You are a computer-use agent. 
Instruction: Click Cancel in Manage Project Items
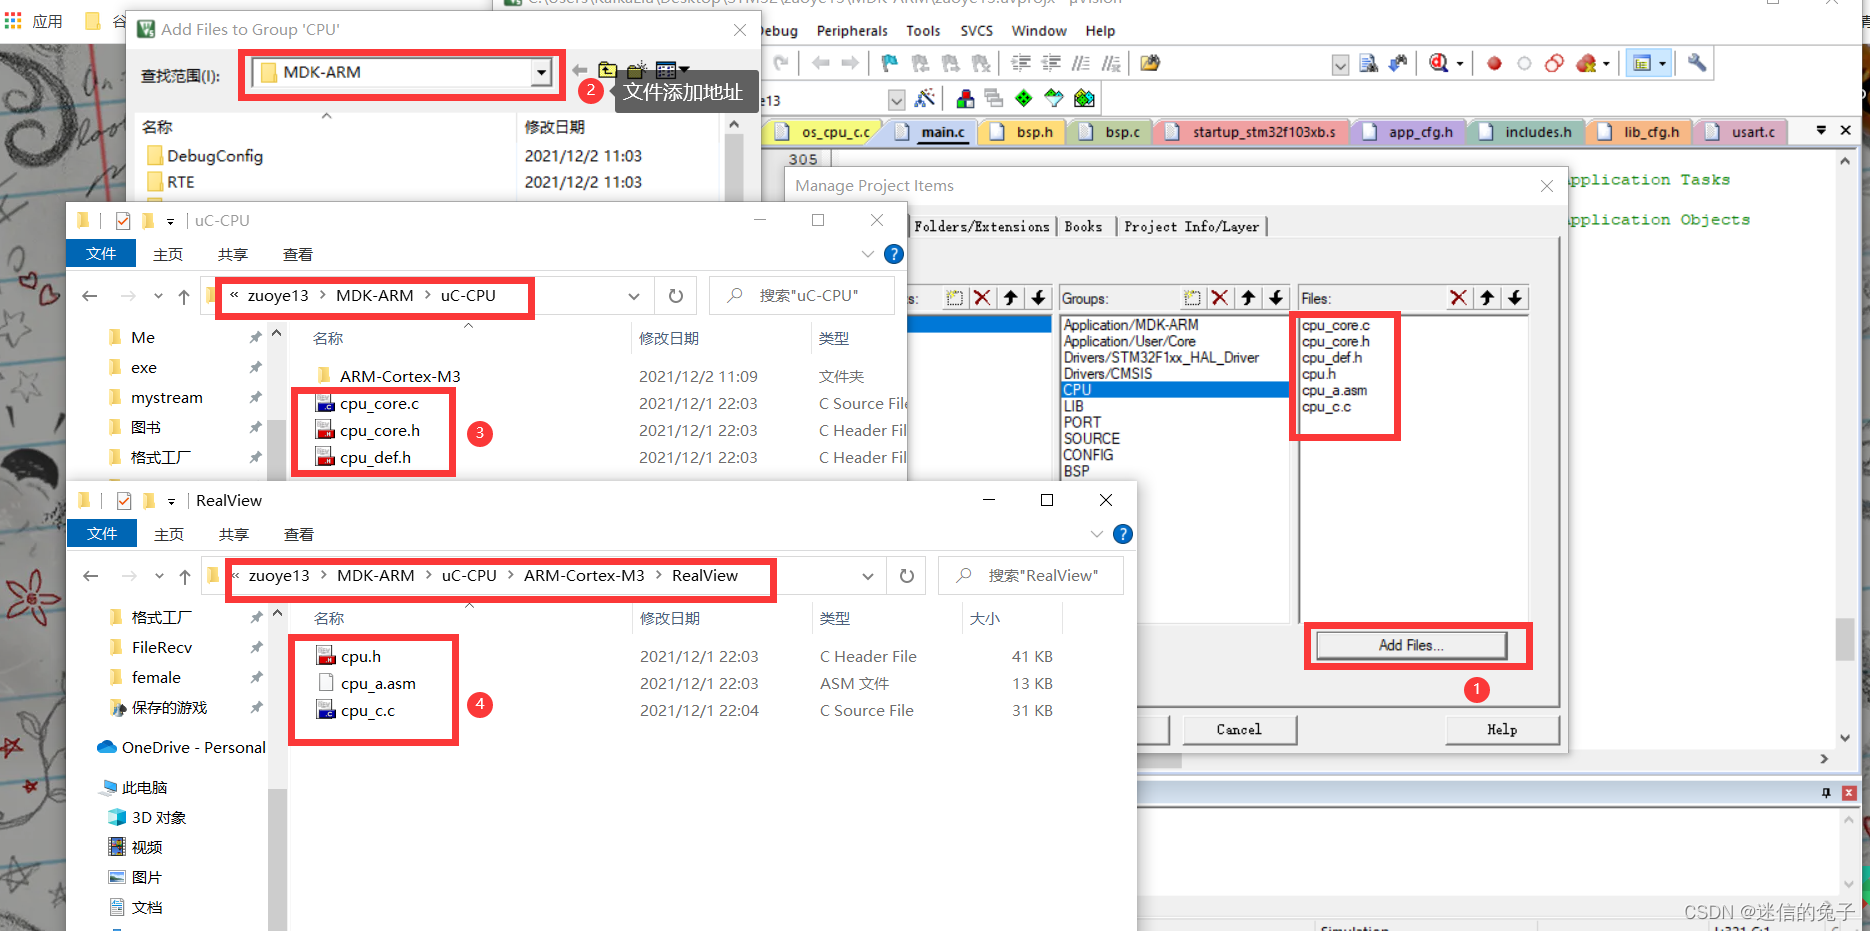(x=1239, y=730)
